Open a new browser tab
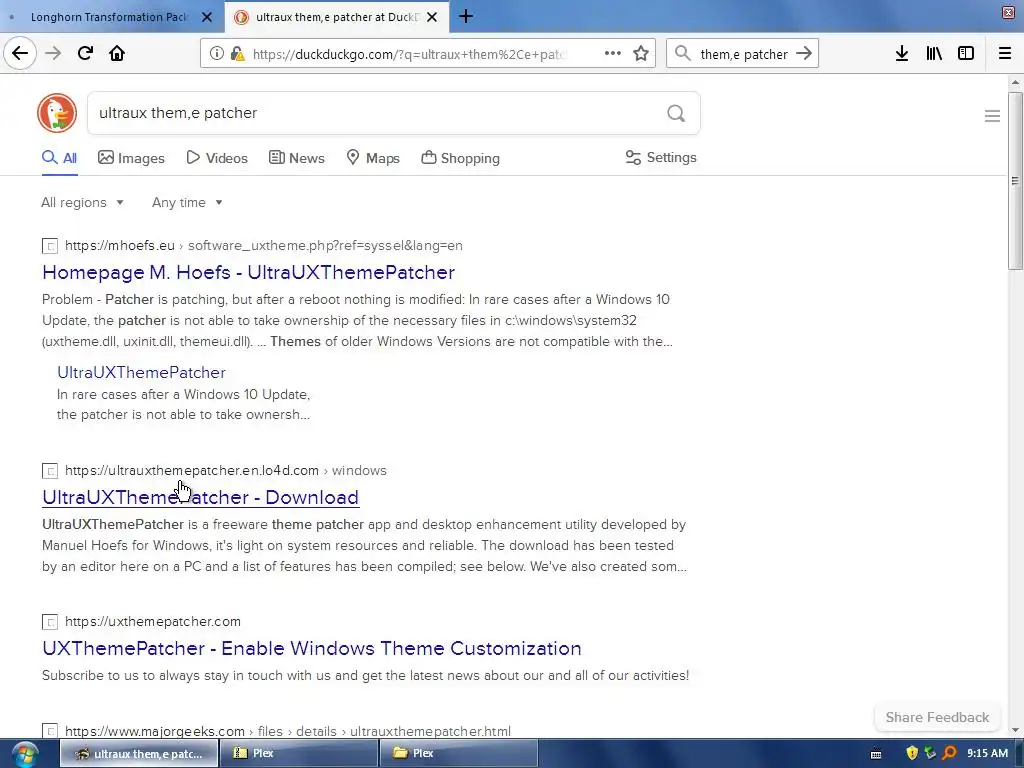Viewport: 1024px width, 768px height. (466, 16)
